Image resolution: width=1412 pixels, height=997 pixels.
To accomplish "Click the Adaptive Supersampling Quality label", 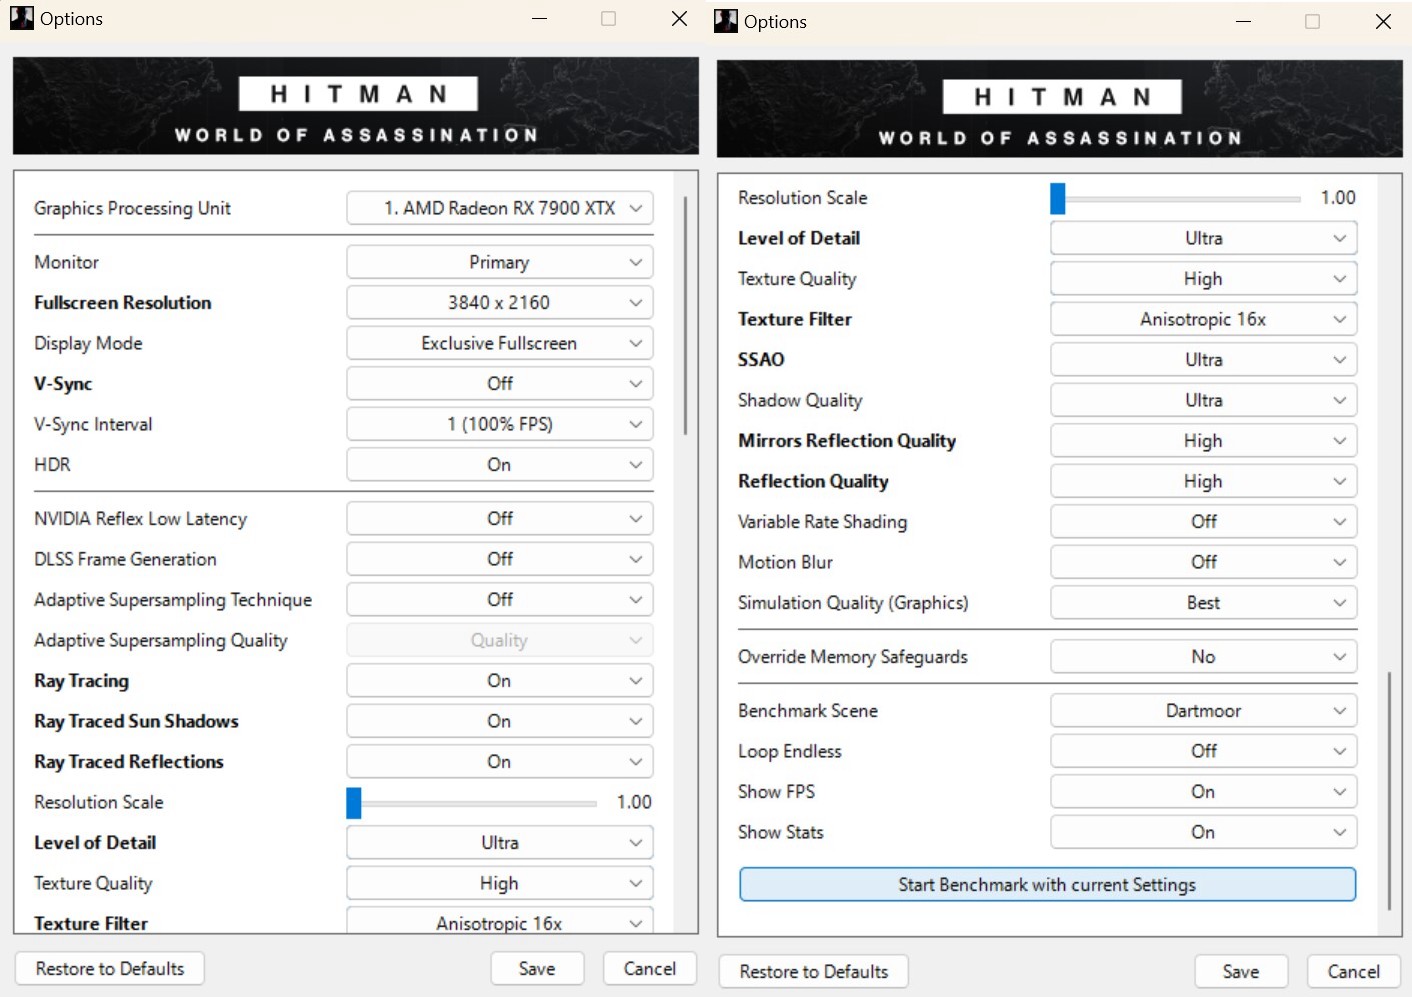I will coord(161,640).
